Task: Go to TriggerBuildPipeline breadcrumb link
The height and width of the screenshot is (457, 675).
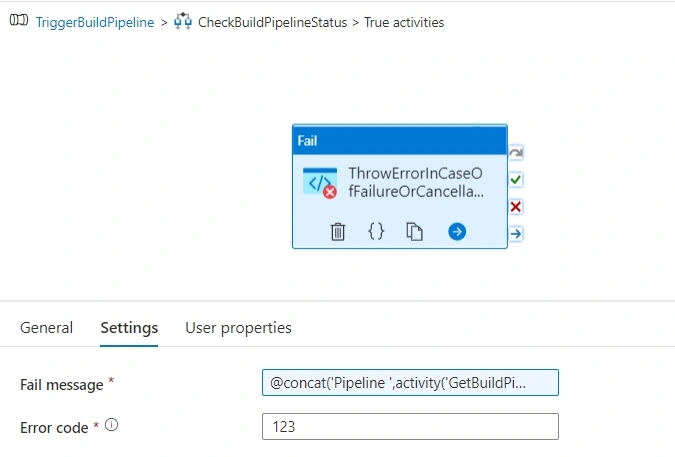Action: click(95, 22)
